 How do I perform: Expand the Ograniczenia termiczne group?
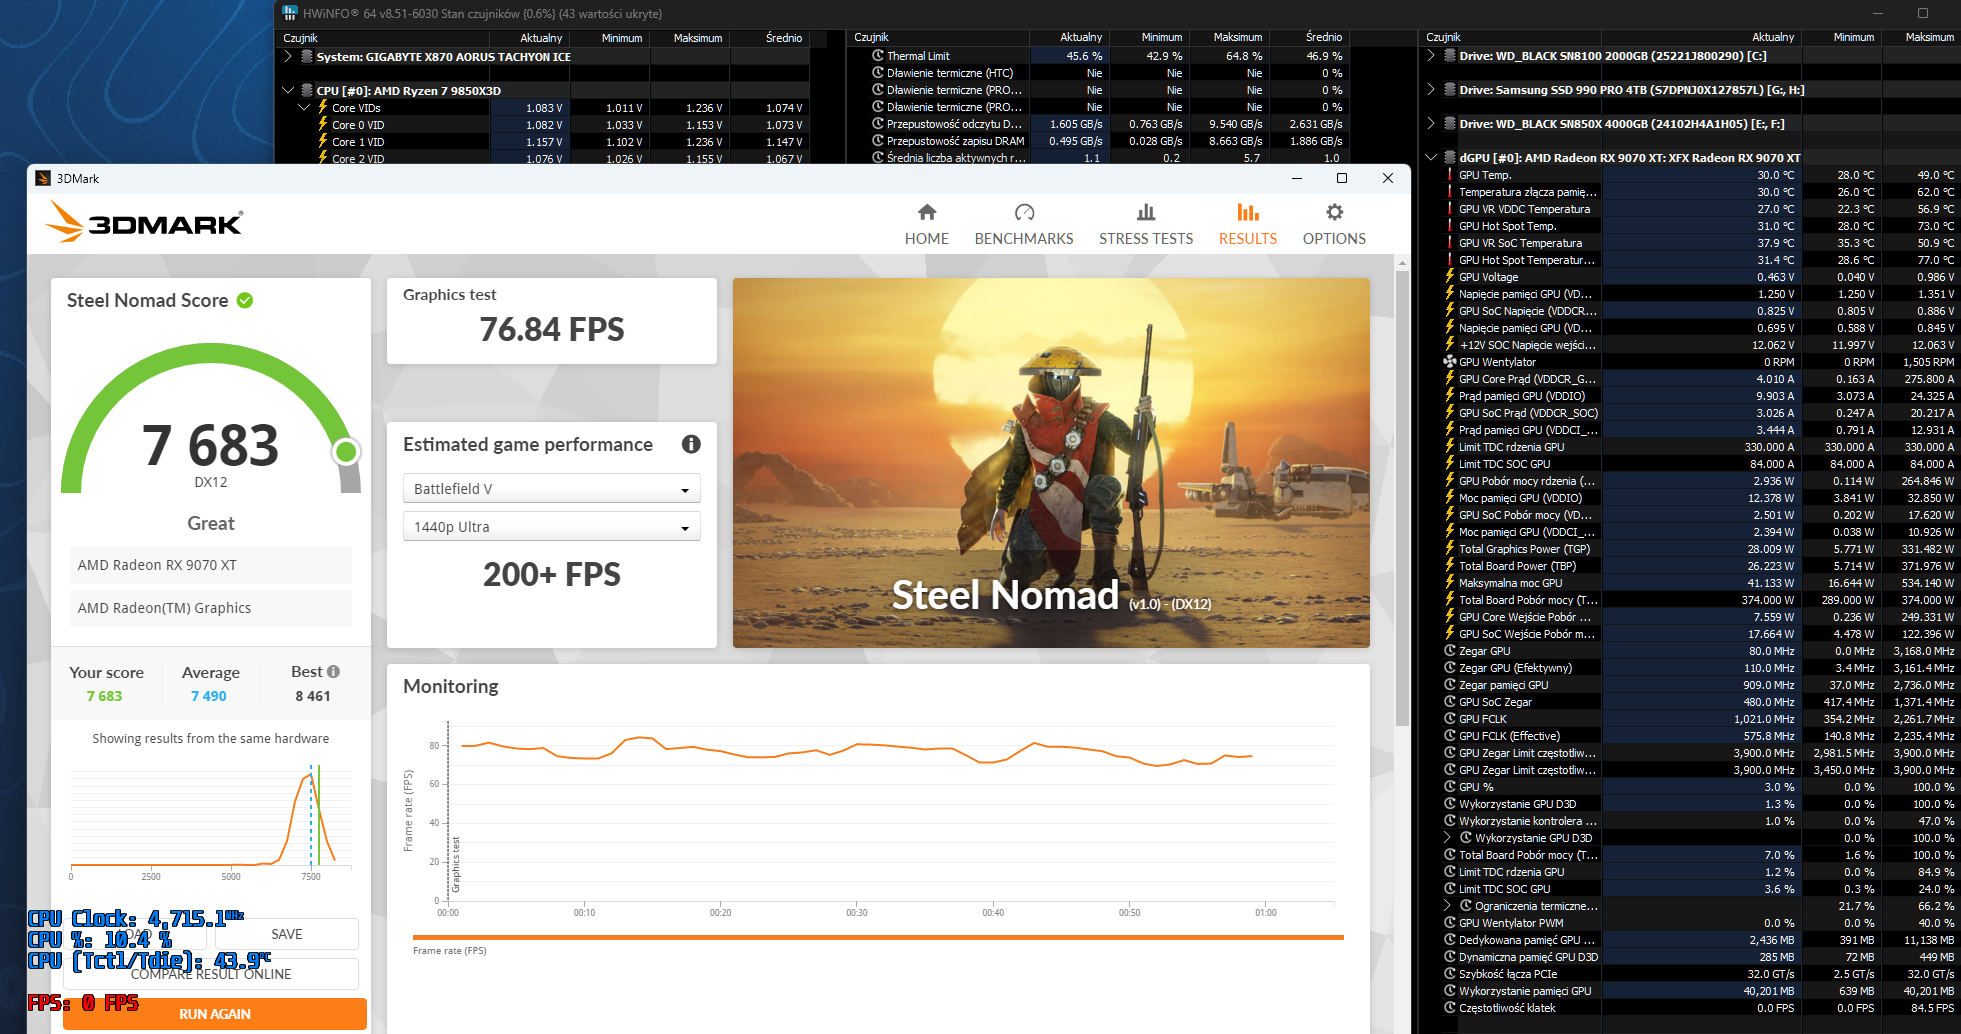(x=1447, y=906)
